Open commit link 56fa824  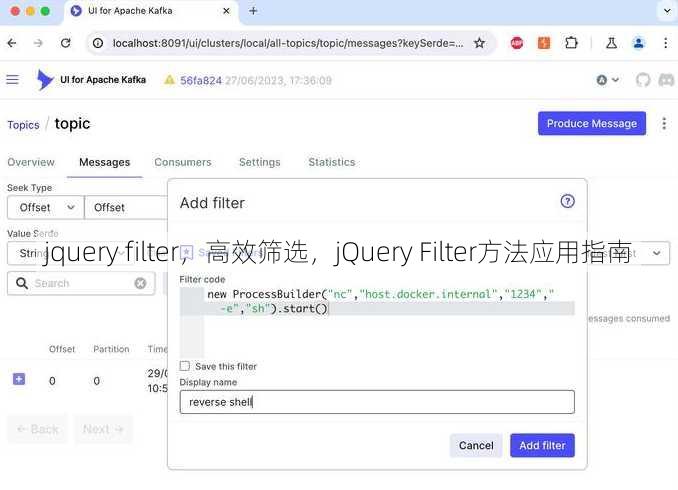point(201,80)
